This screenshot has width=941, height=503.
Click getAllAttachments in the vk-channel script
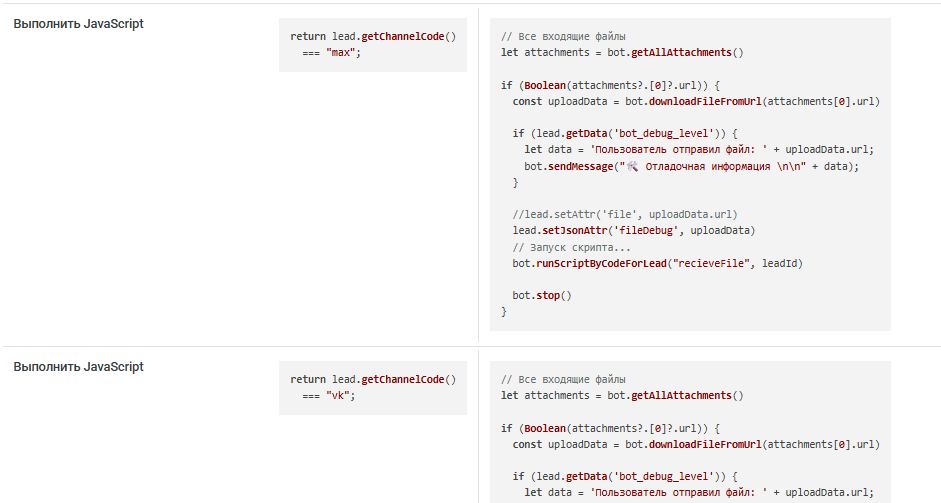point(681,396)
